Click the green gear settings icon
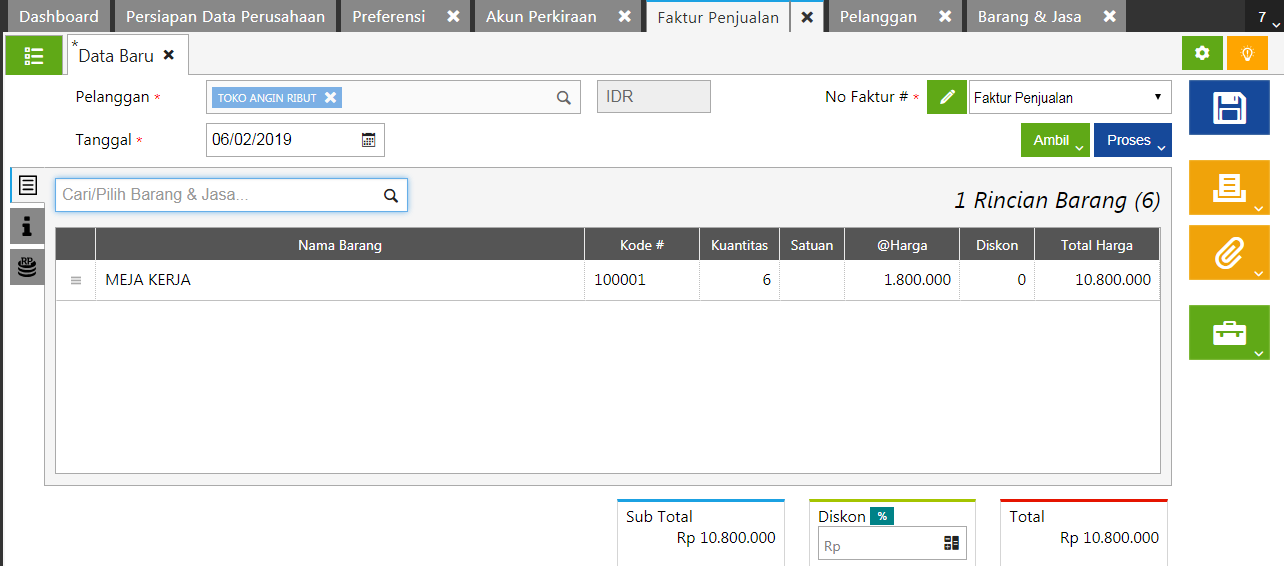Screen dimensions: 1284x566 [1202, 54]
